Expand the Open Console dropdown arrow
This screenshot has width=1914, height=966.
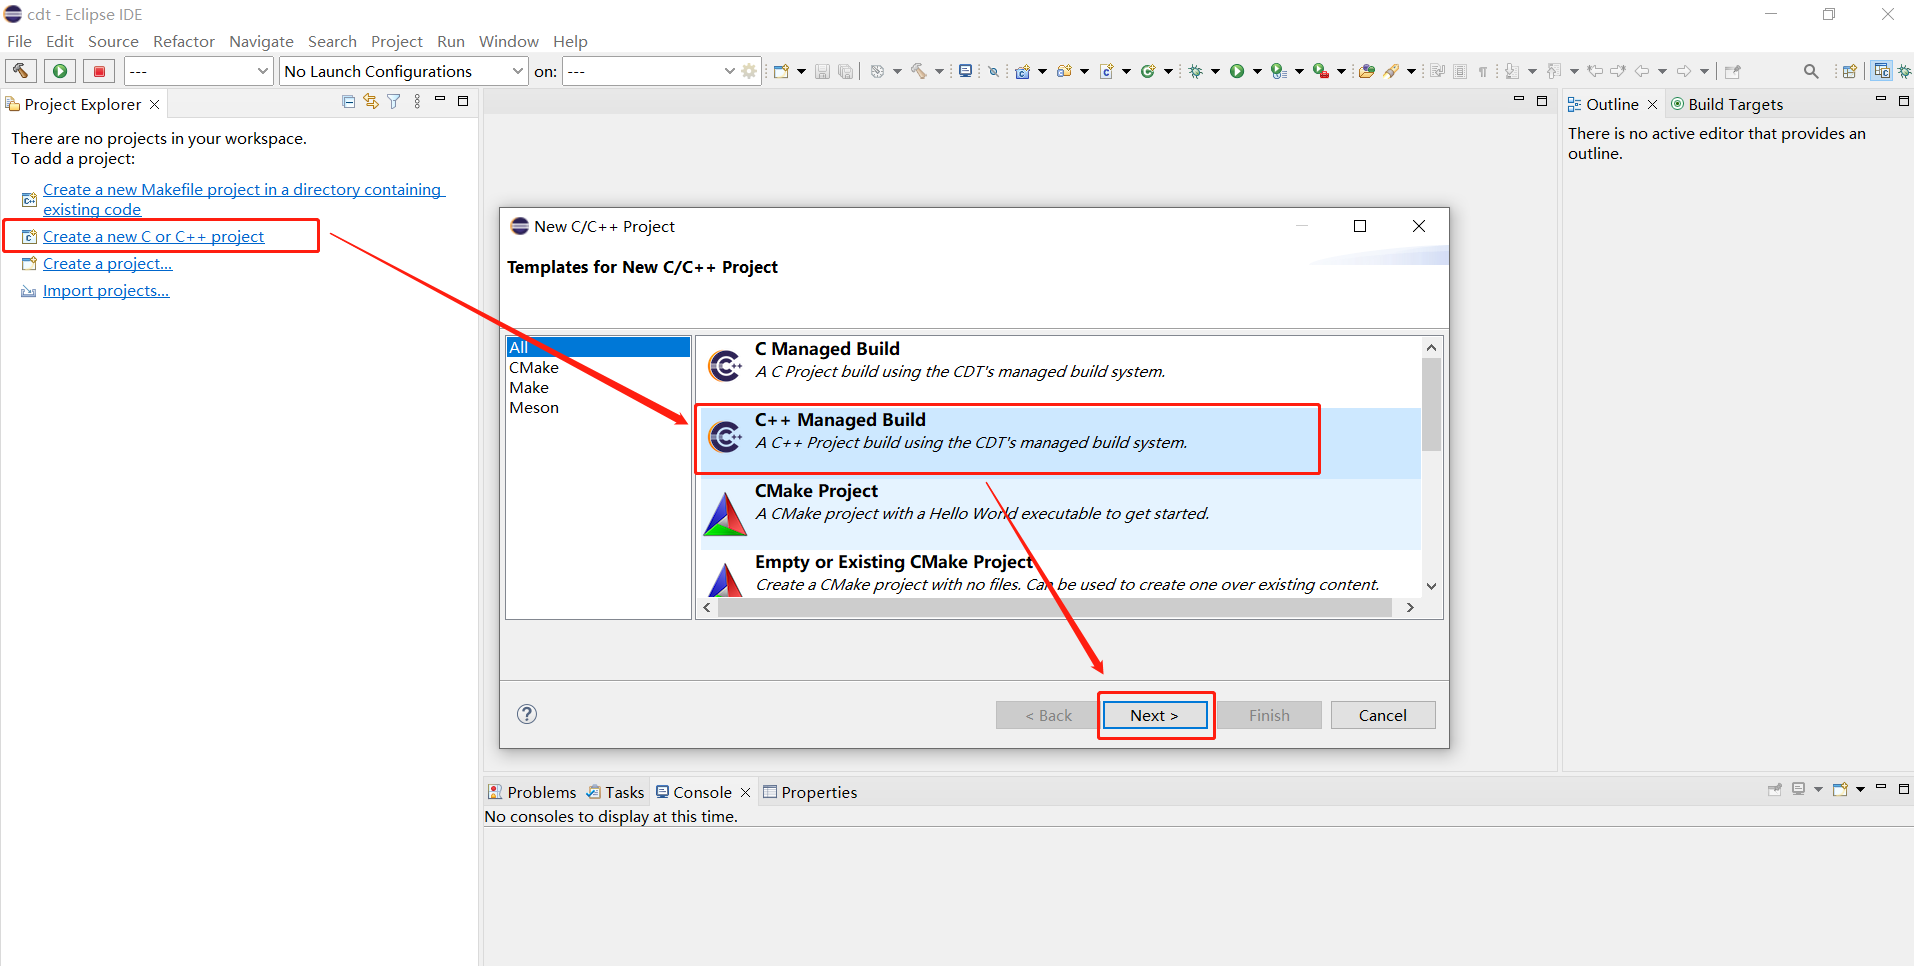[1860, 789]
